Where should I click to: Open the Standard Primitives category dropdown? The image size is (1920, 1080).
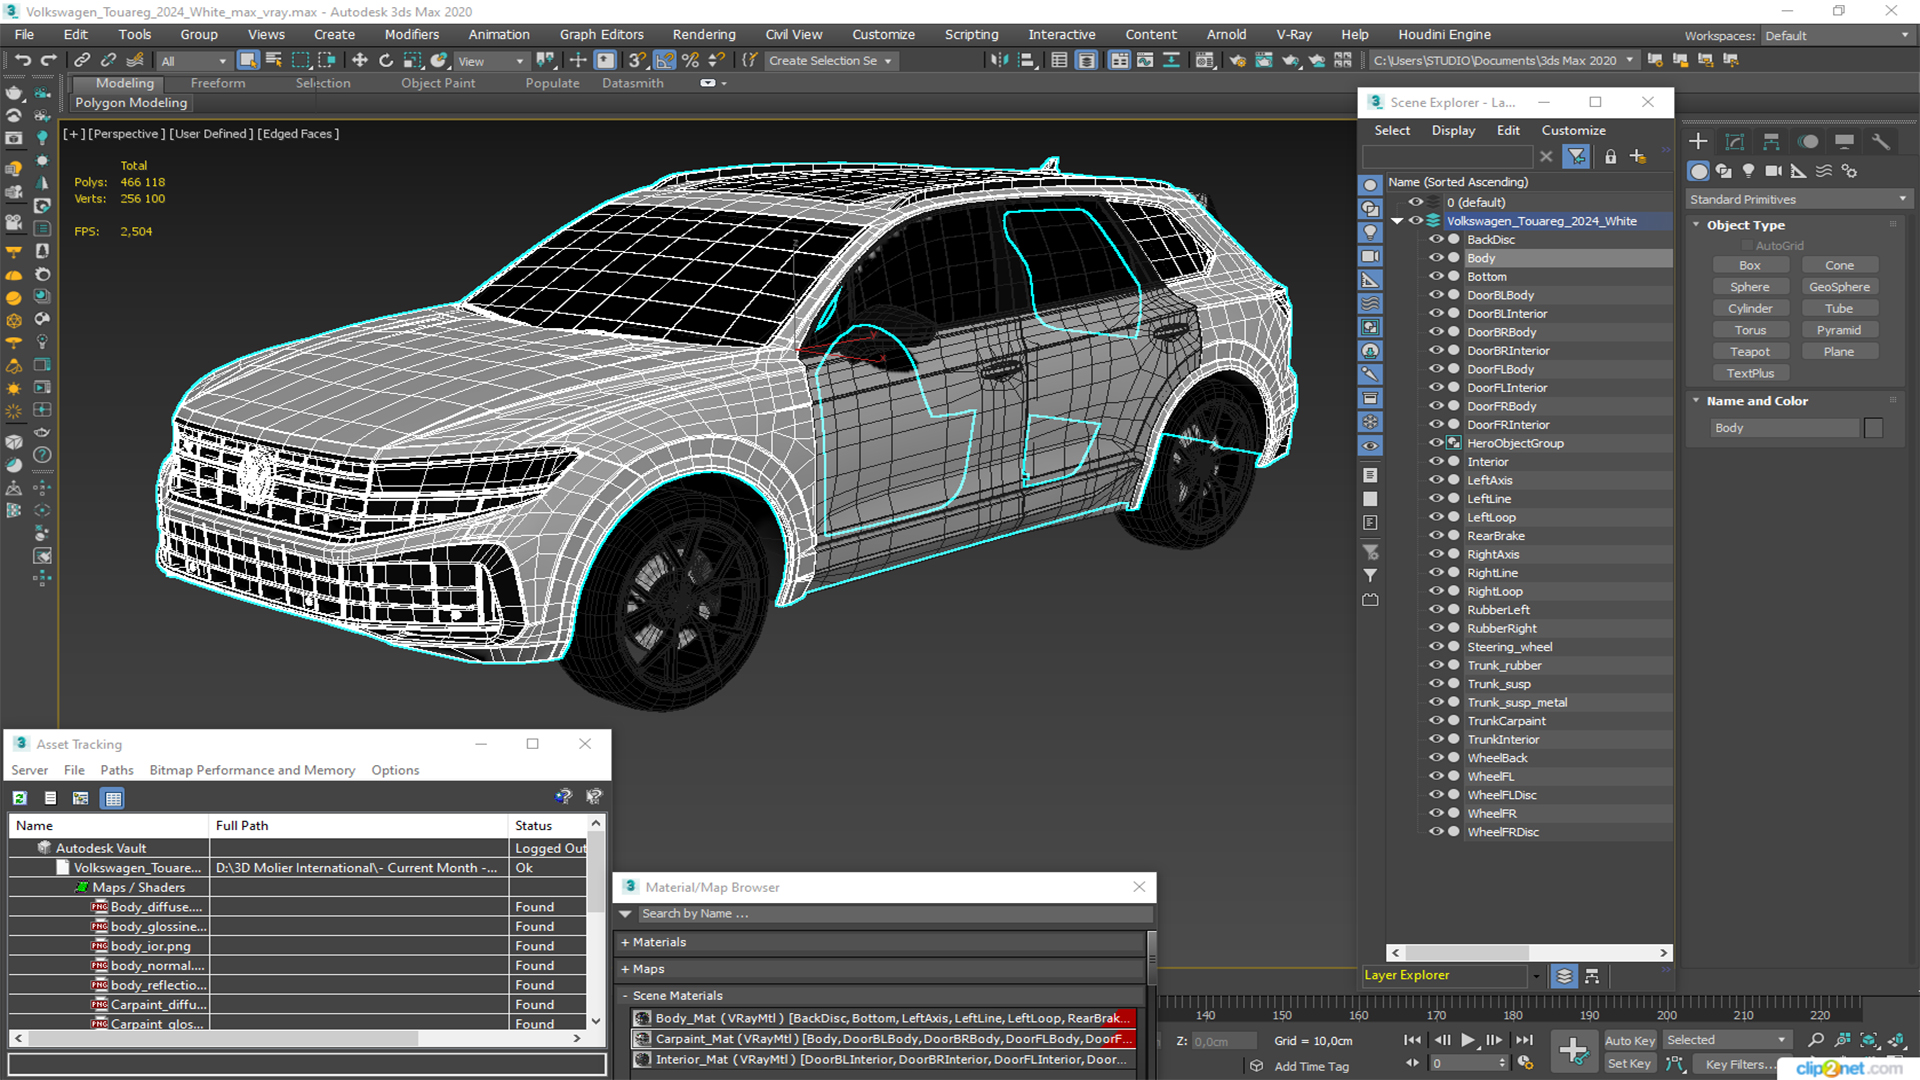coord(1798,200)
